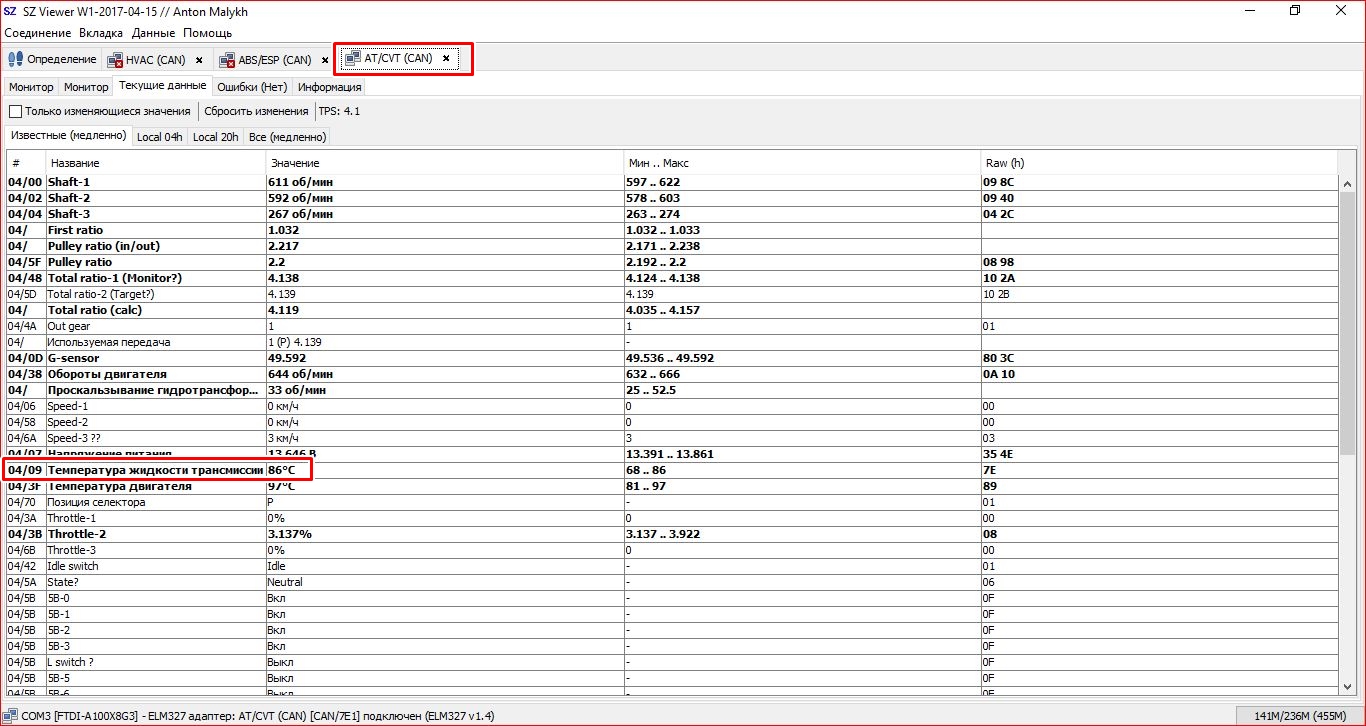The width and height of the screenshot is (1366, 726).
Task: Click the ABS/ESP (CAN) tab computer icon
Action: click(x=227, y=60)
